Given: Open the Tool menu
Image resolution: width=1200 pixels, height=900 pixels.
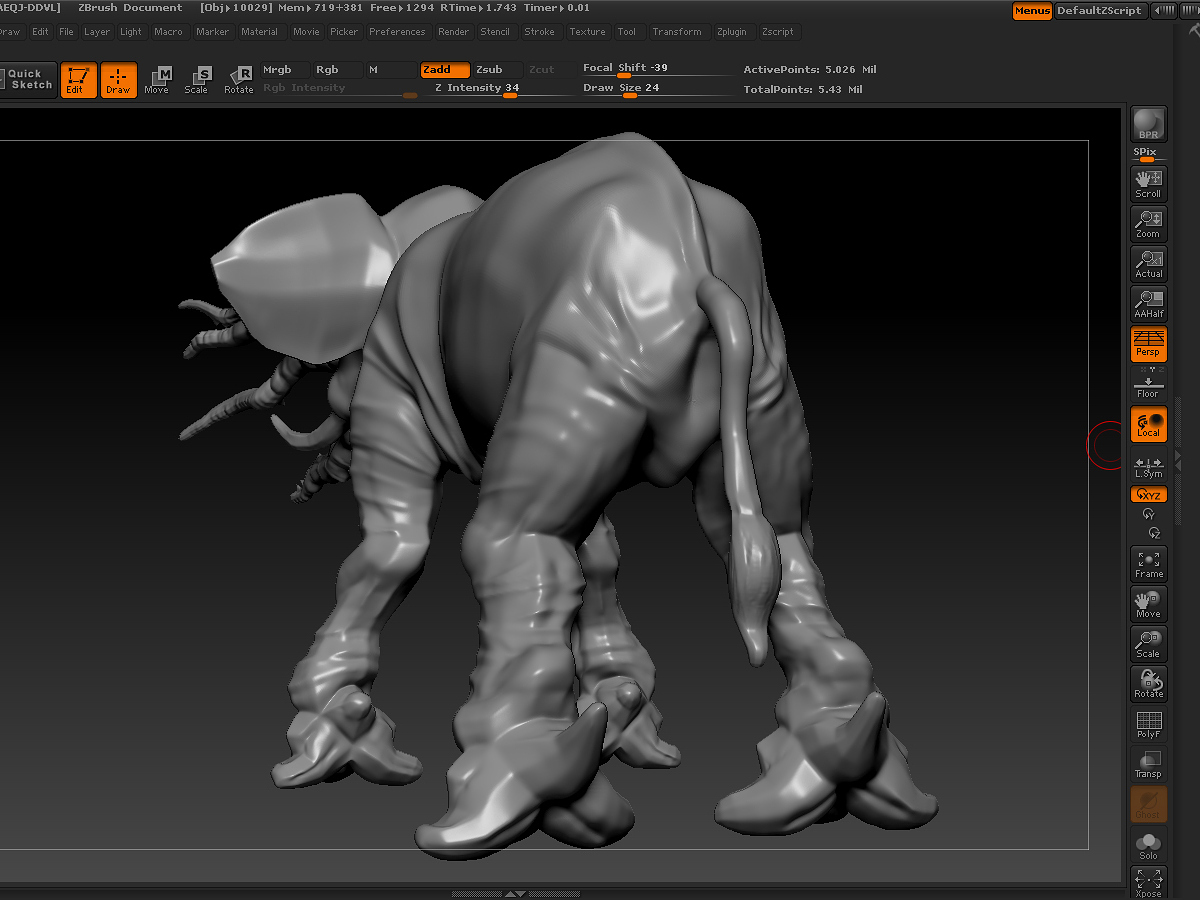Looking at the screenshot, I should point(627,32).
